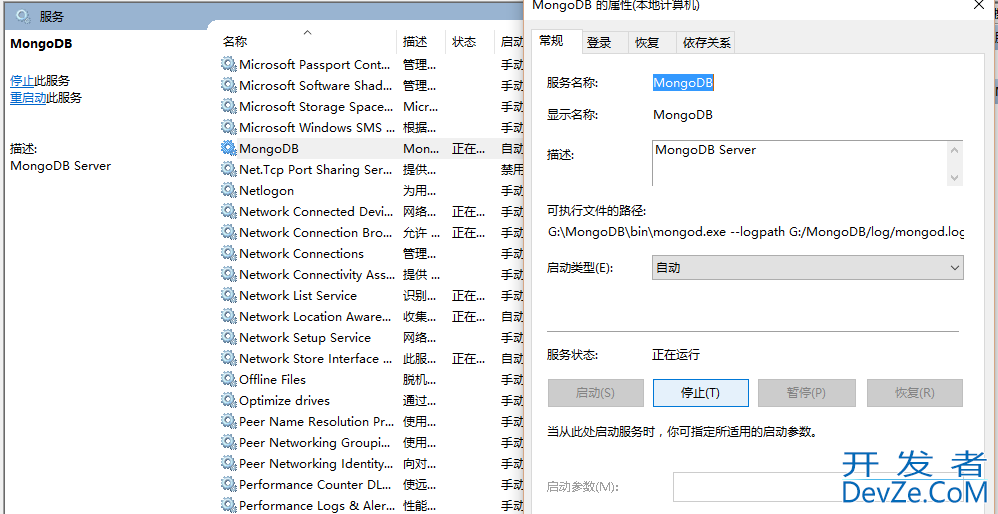Image resolution: width=998 pixels, height=514 pixels.
Task: Click the gear icon beside Network Connected Devi...
Action: 228,211
